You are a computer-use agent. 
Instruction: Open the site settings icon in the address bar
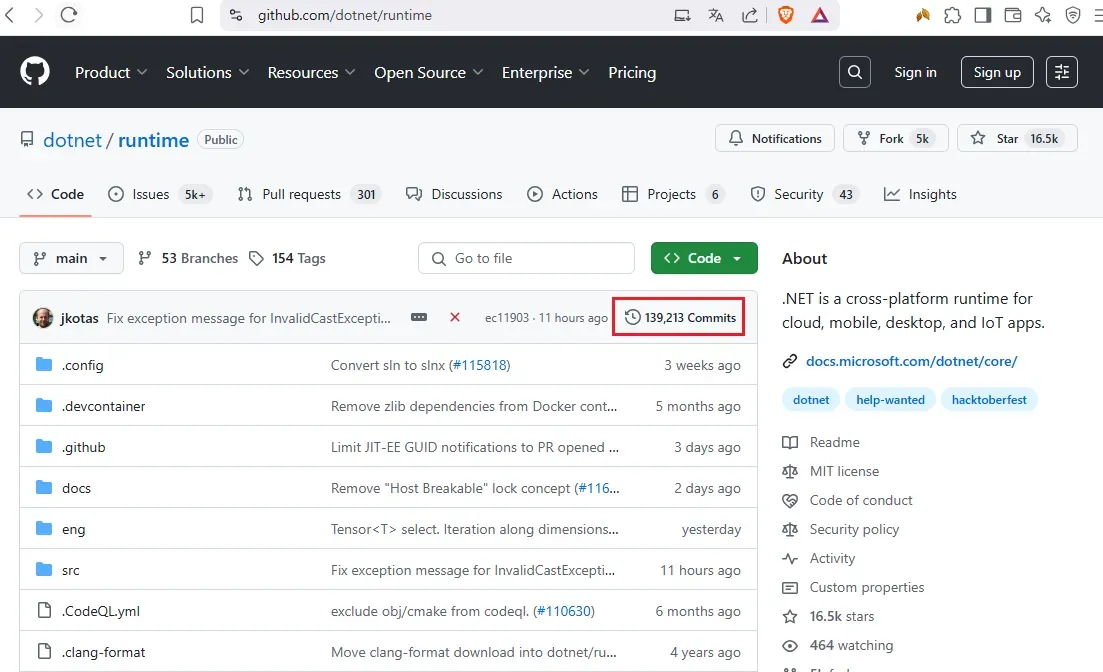coord(236,15)
